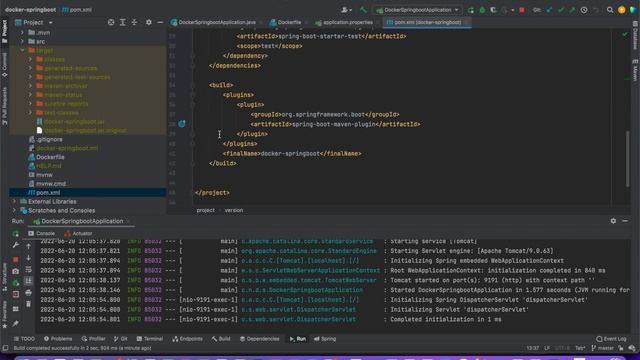The width and height of the screenshot is (640, 360).
Task: Click wrench settings icon in Run panel
Action: 16,245
